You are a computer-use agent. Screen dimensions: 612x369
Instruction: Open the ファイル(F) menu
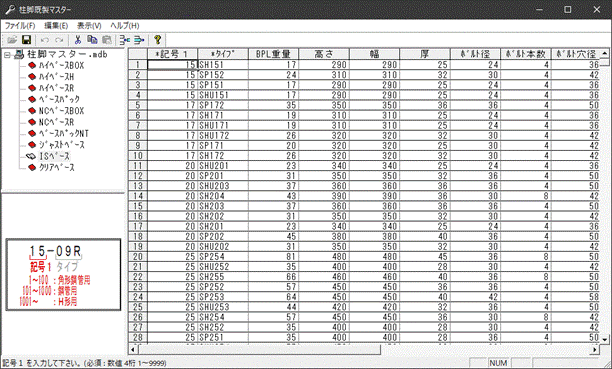(20, 26)
